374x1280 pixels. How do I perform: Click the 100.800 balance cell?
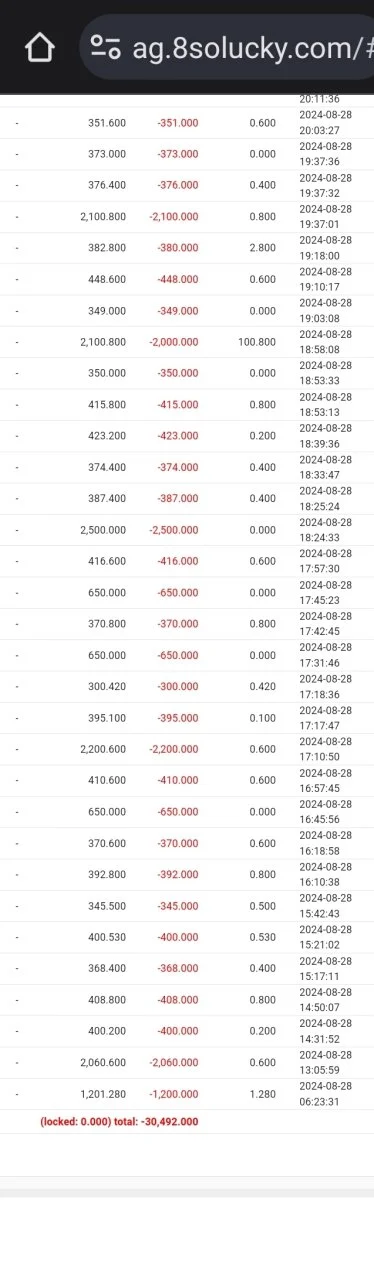click(x=259, y=342)
